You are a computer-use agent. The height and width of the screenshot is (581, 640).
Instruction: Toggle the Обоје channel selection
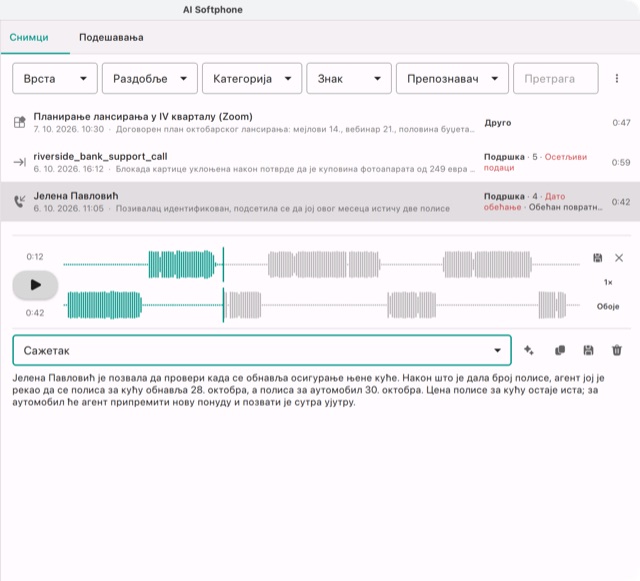(x=608, y=306)
